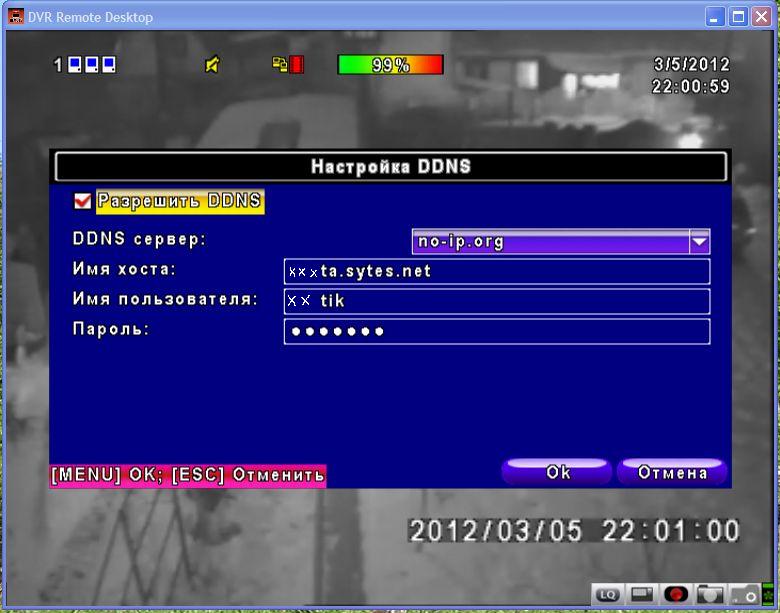Click the red record button
Image resolution: width=780 pixels, height=613 pixels.
676,595
